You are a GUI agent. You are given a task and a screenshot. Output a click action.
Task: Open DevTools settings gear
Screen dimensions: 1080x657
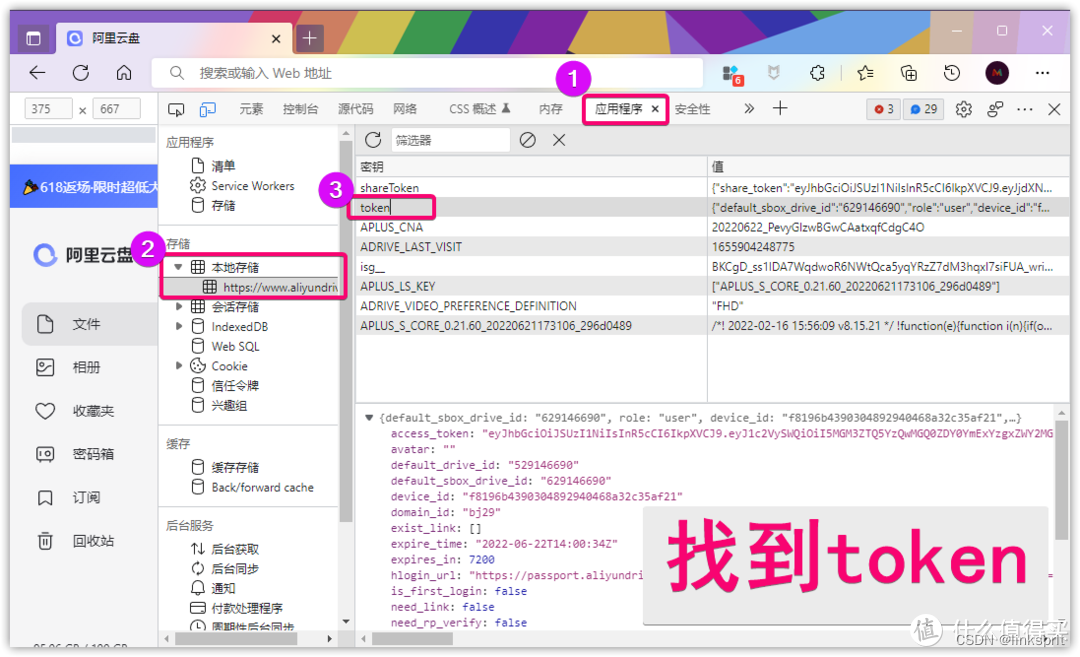(x=964, y=109)
